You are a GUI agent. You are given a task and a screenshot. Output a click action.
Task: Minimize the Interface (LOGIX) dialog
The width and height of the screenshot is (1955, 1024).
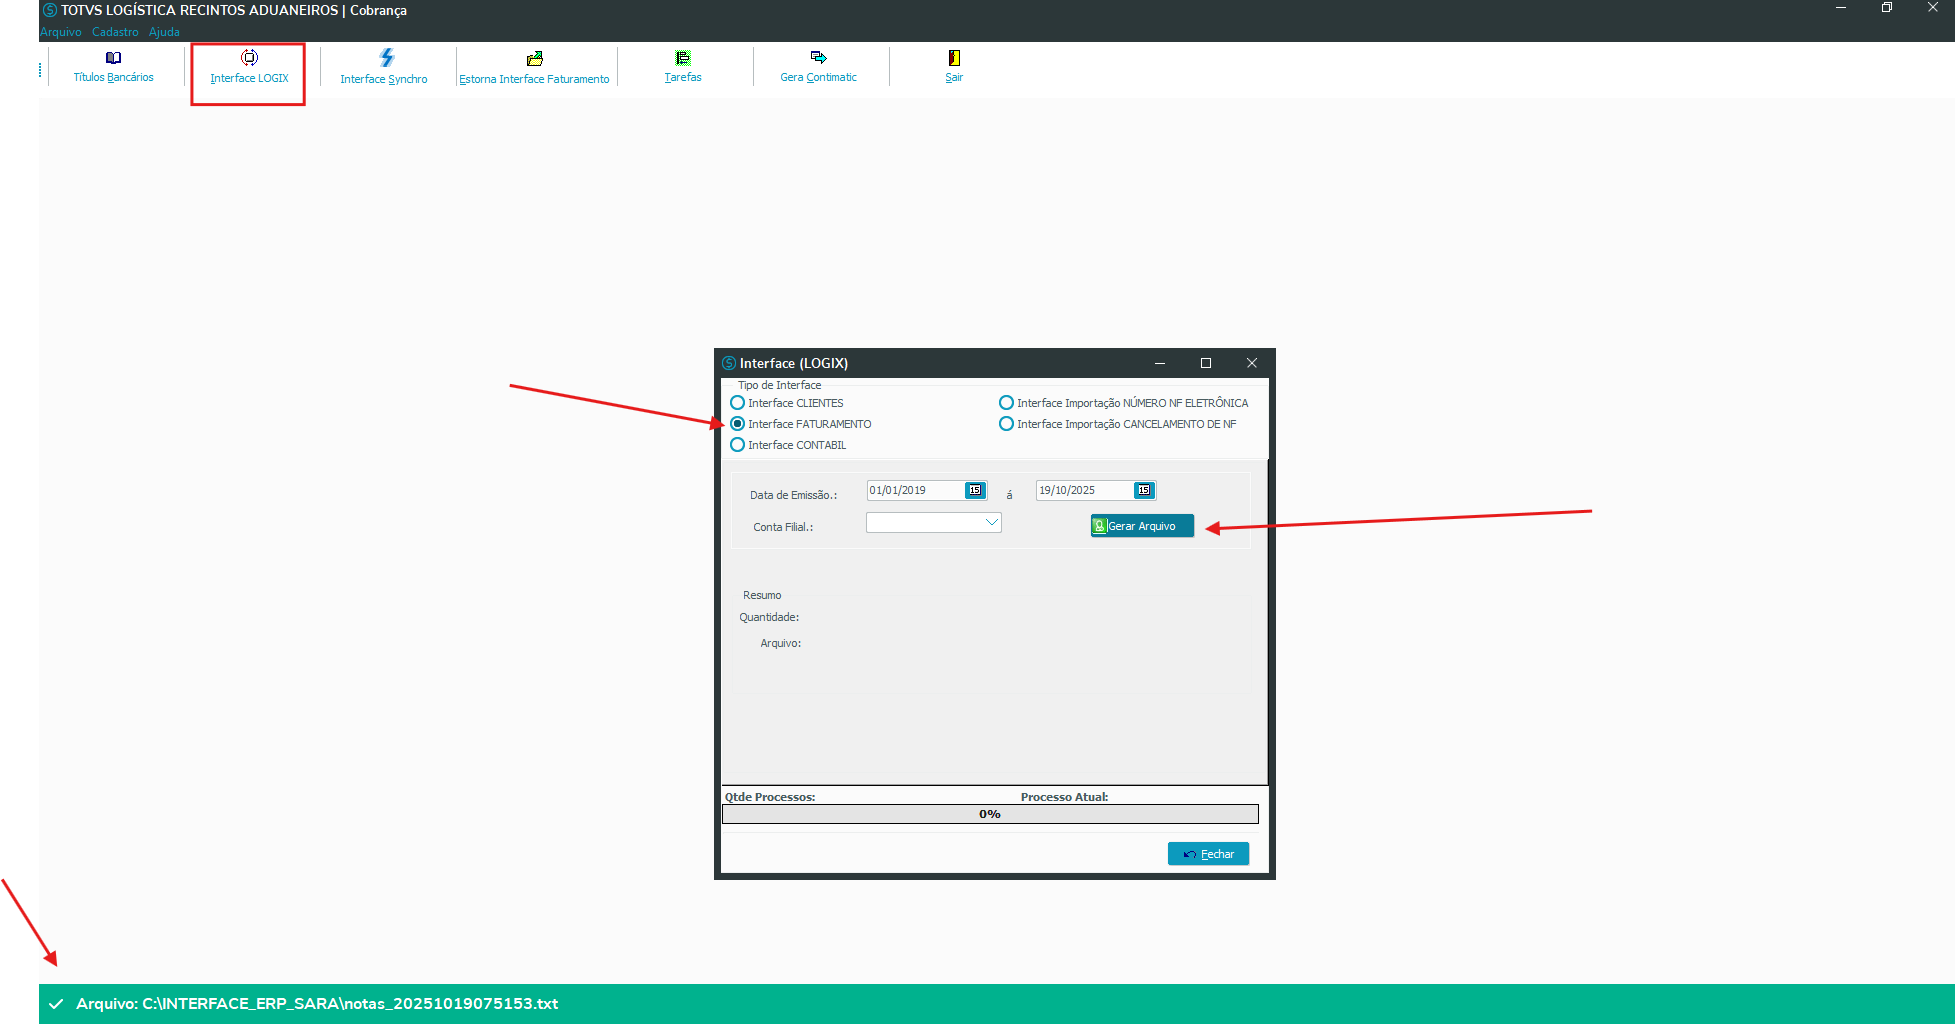coord(1160,363)
